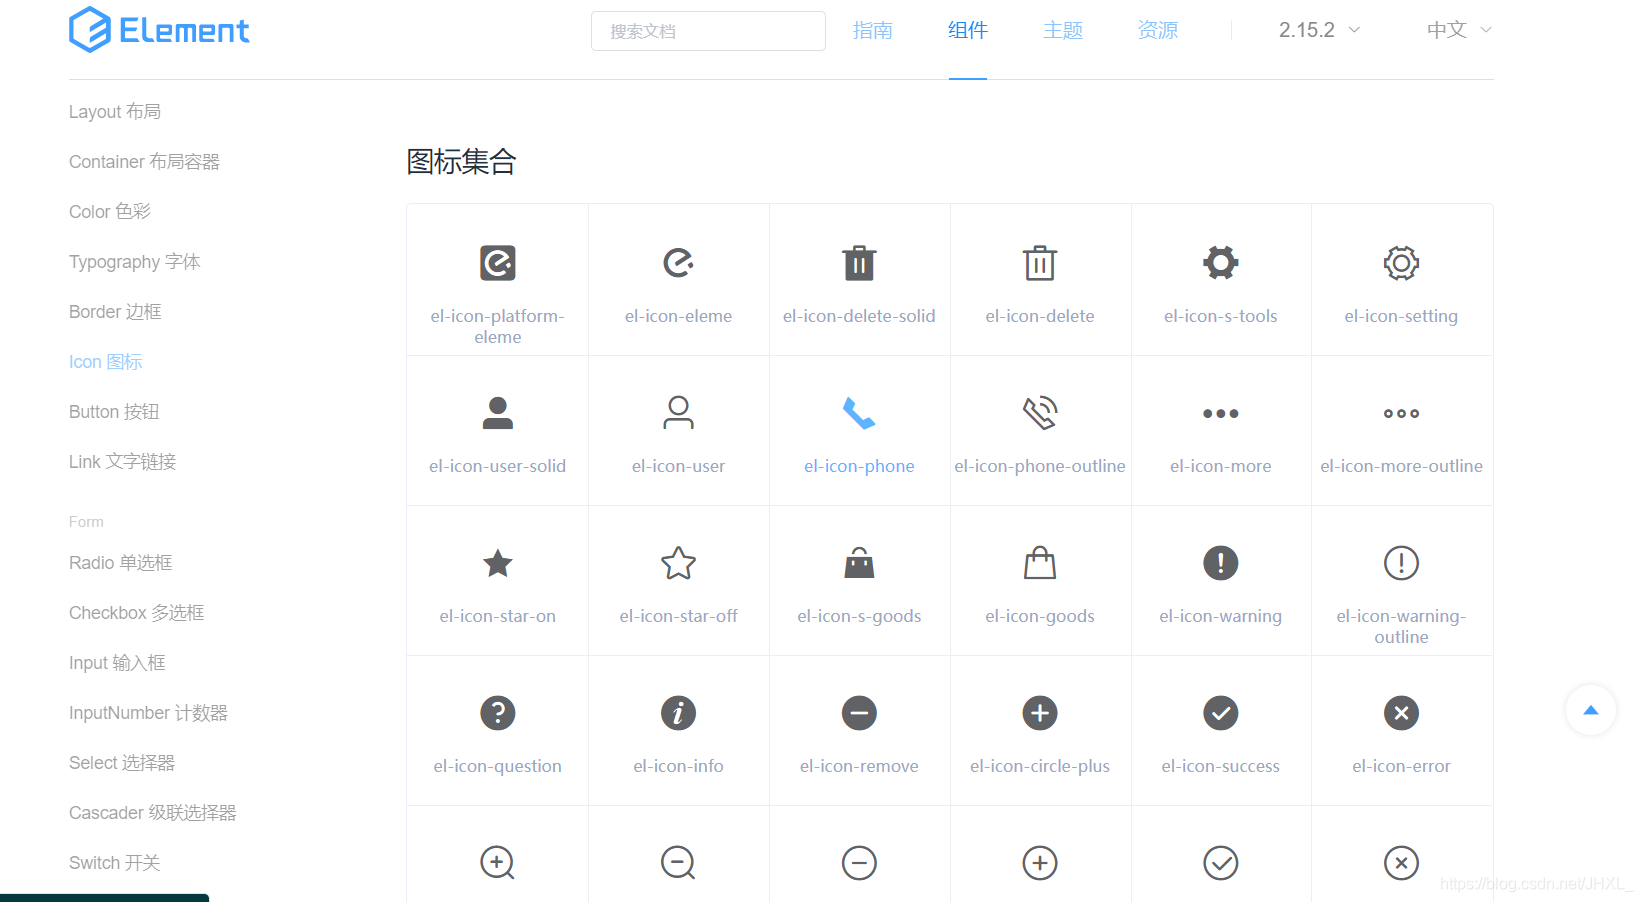Image resolution: width=1643 pixels, height=902 pixels.
Task: Open the 主题 theme nav tab
Action: click(x=1063, y=30)
